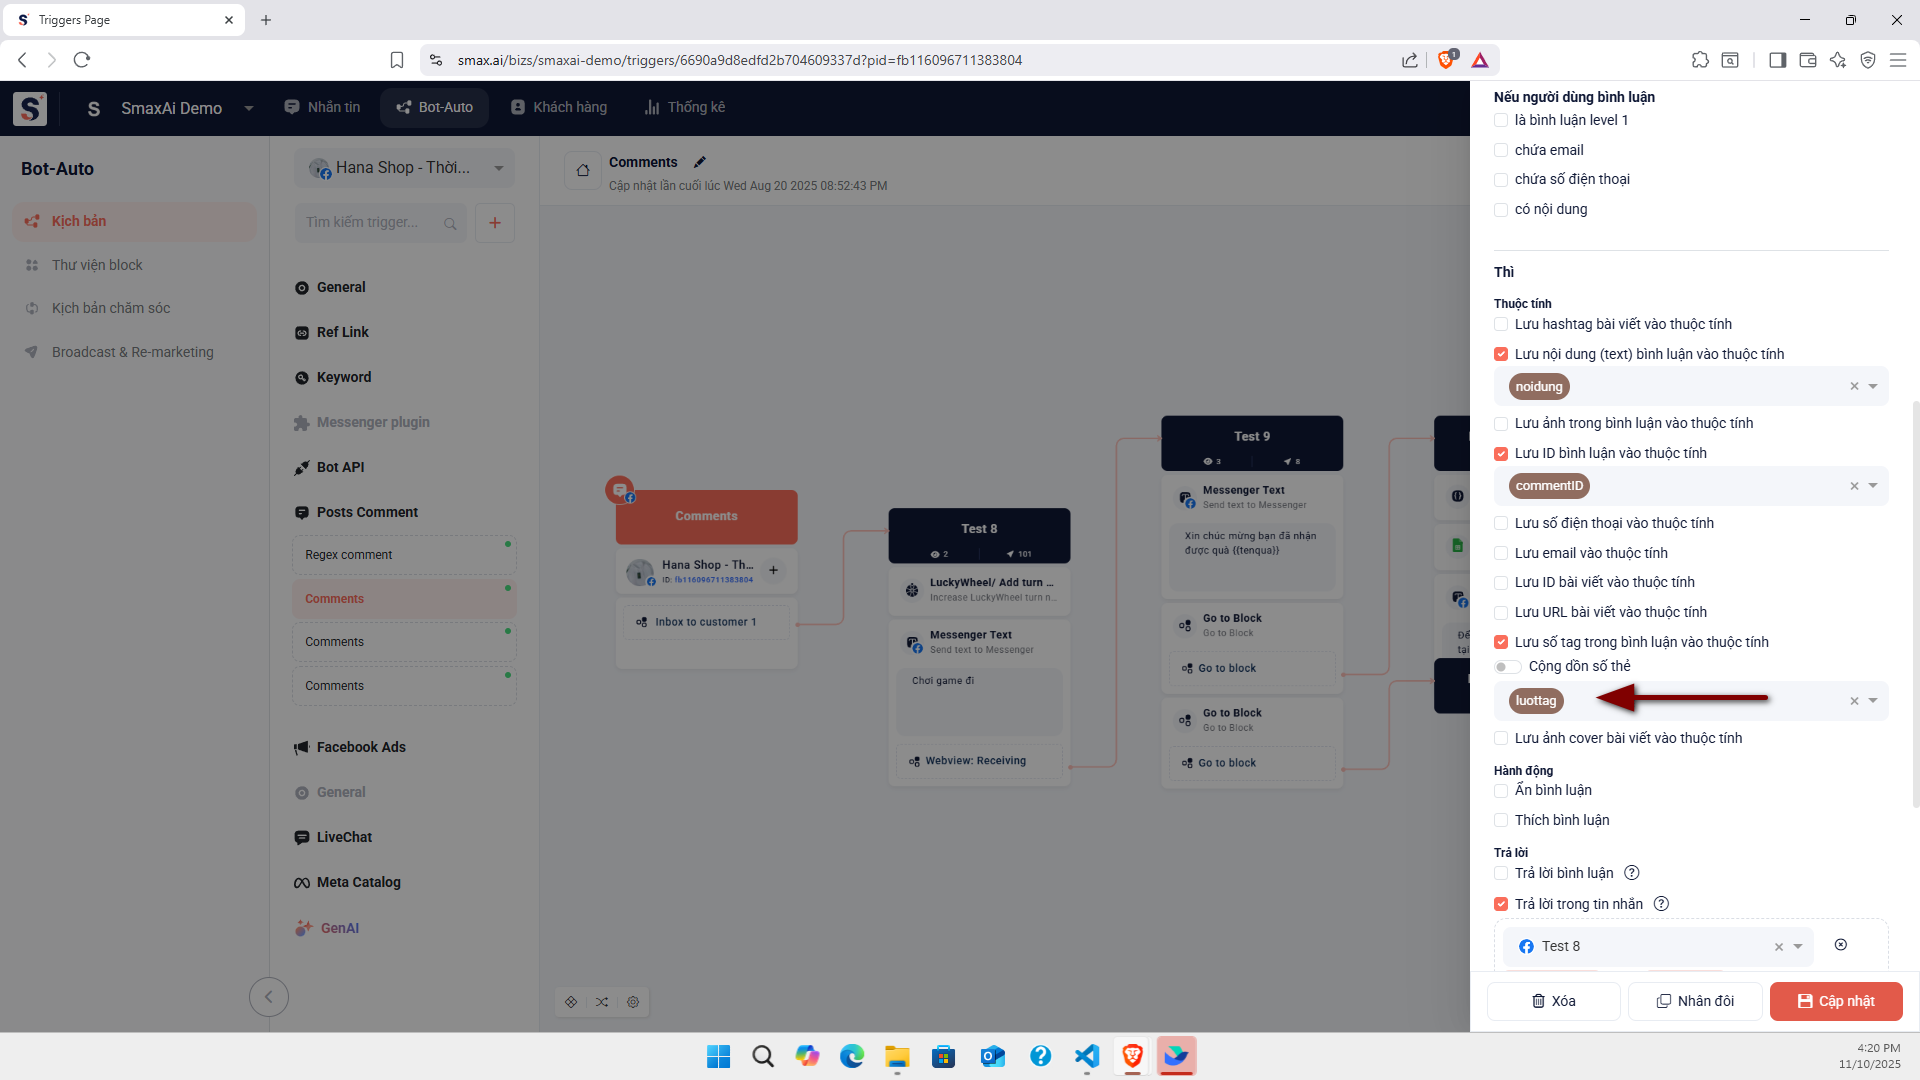Screen dimensions: 1920x1080
Task: Switch to the Khách hàng tab
Action: coord(559,107)
